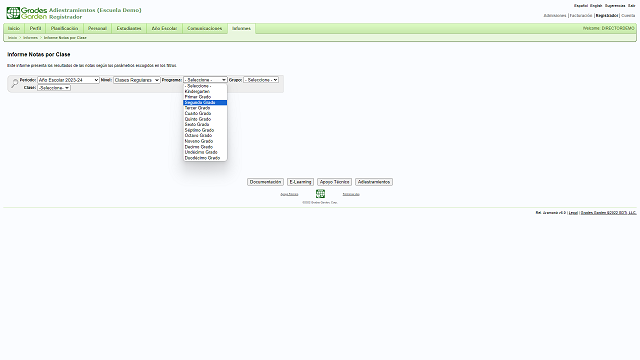The height and width of the screenshot is (360, 640).
Task: Click the Grades Garden ©2022 footer link
Action: coord(609,213)
